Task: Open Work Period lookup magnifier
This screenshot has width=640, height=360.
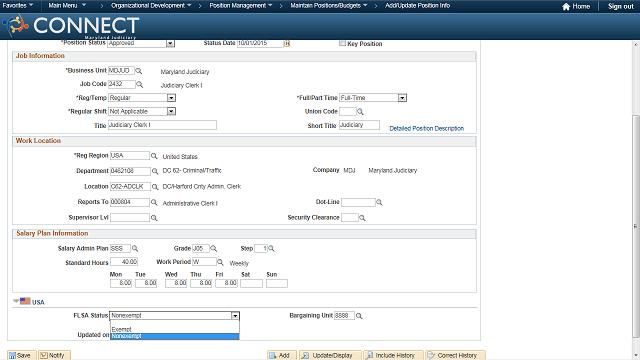Action: pyautogui.click(x=220, y=262)
